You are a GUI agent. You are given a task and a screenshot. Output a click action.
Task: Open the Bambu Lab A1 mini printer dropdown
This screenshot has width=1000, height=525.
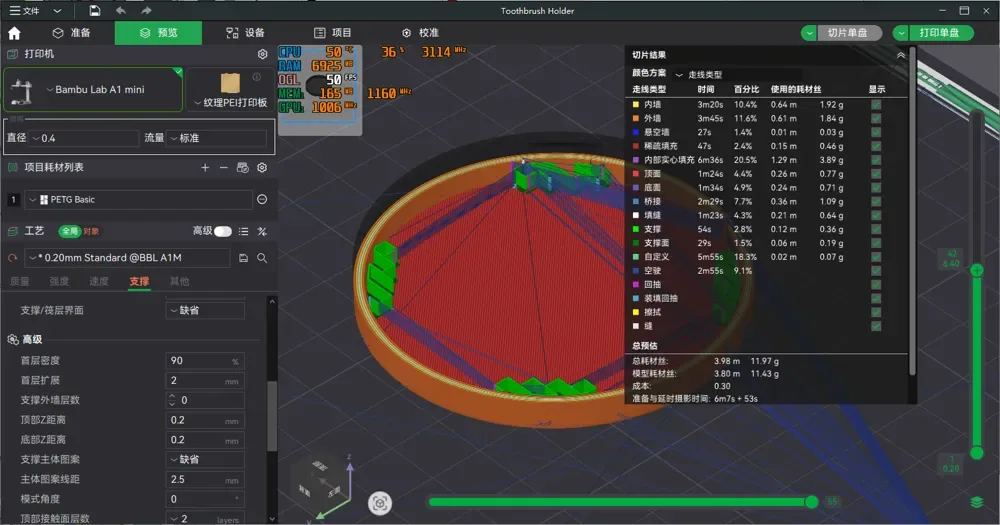93,89
